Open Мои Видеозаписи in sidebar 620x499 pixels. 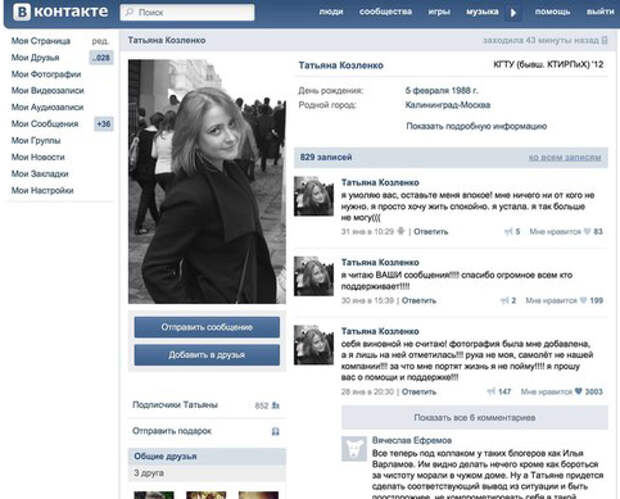[47, 91]
